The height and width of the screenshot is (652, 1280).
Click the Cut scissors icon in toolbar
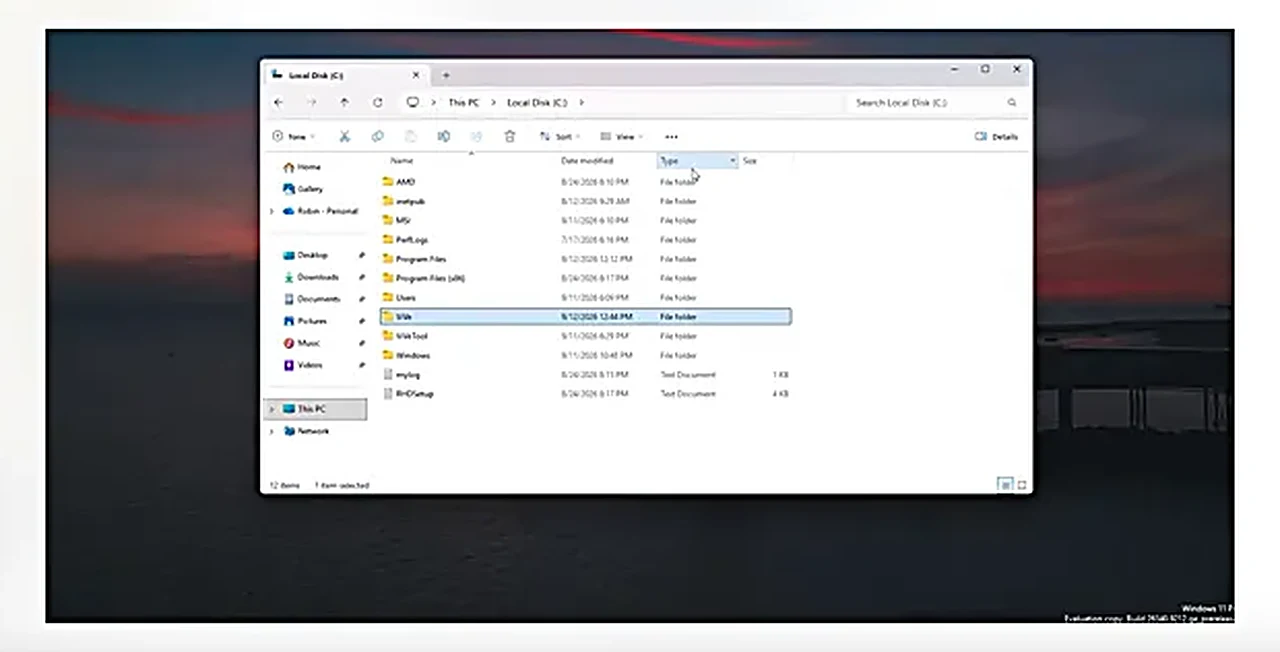(344, 137)
